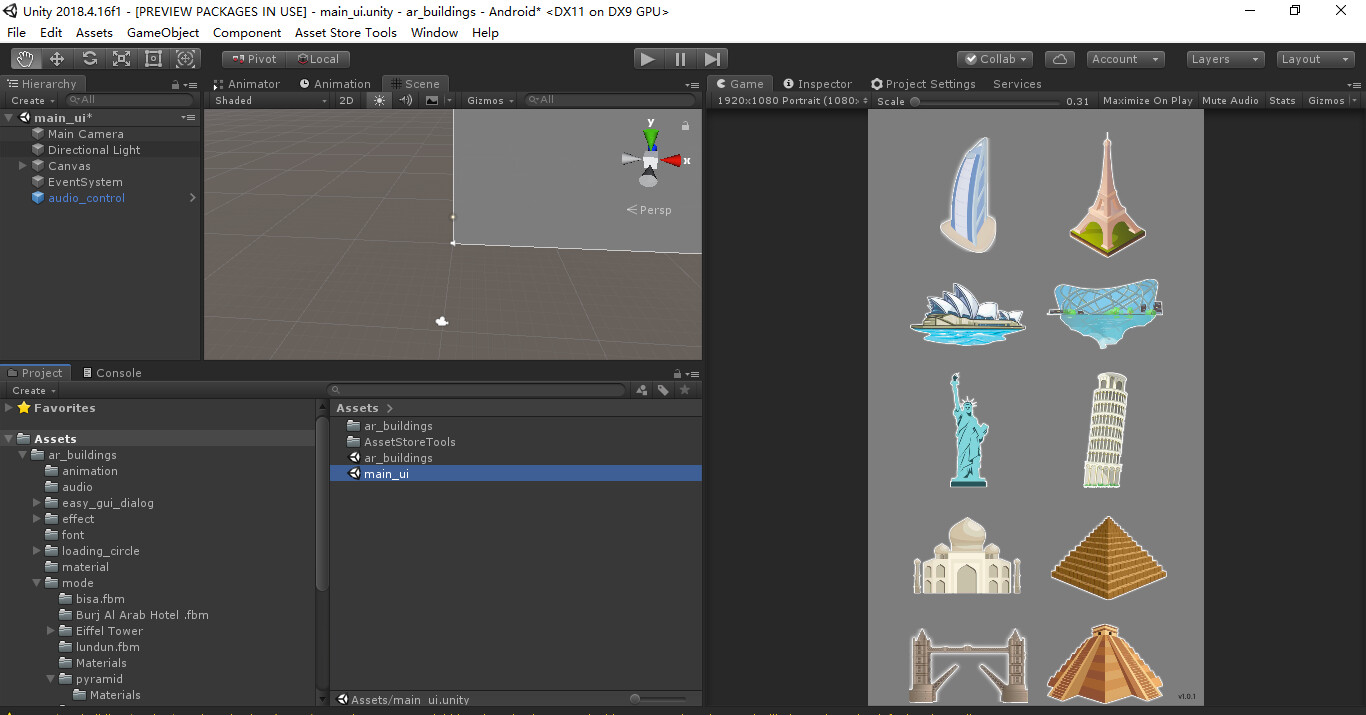Viewport: 1366px width, 715px height.
Task: Select the Scale tool
Action: (121, 59)
